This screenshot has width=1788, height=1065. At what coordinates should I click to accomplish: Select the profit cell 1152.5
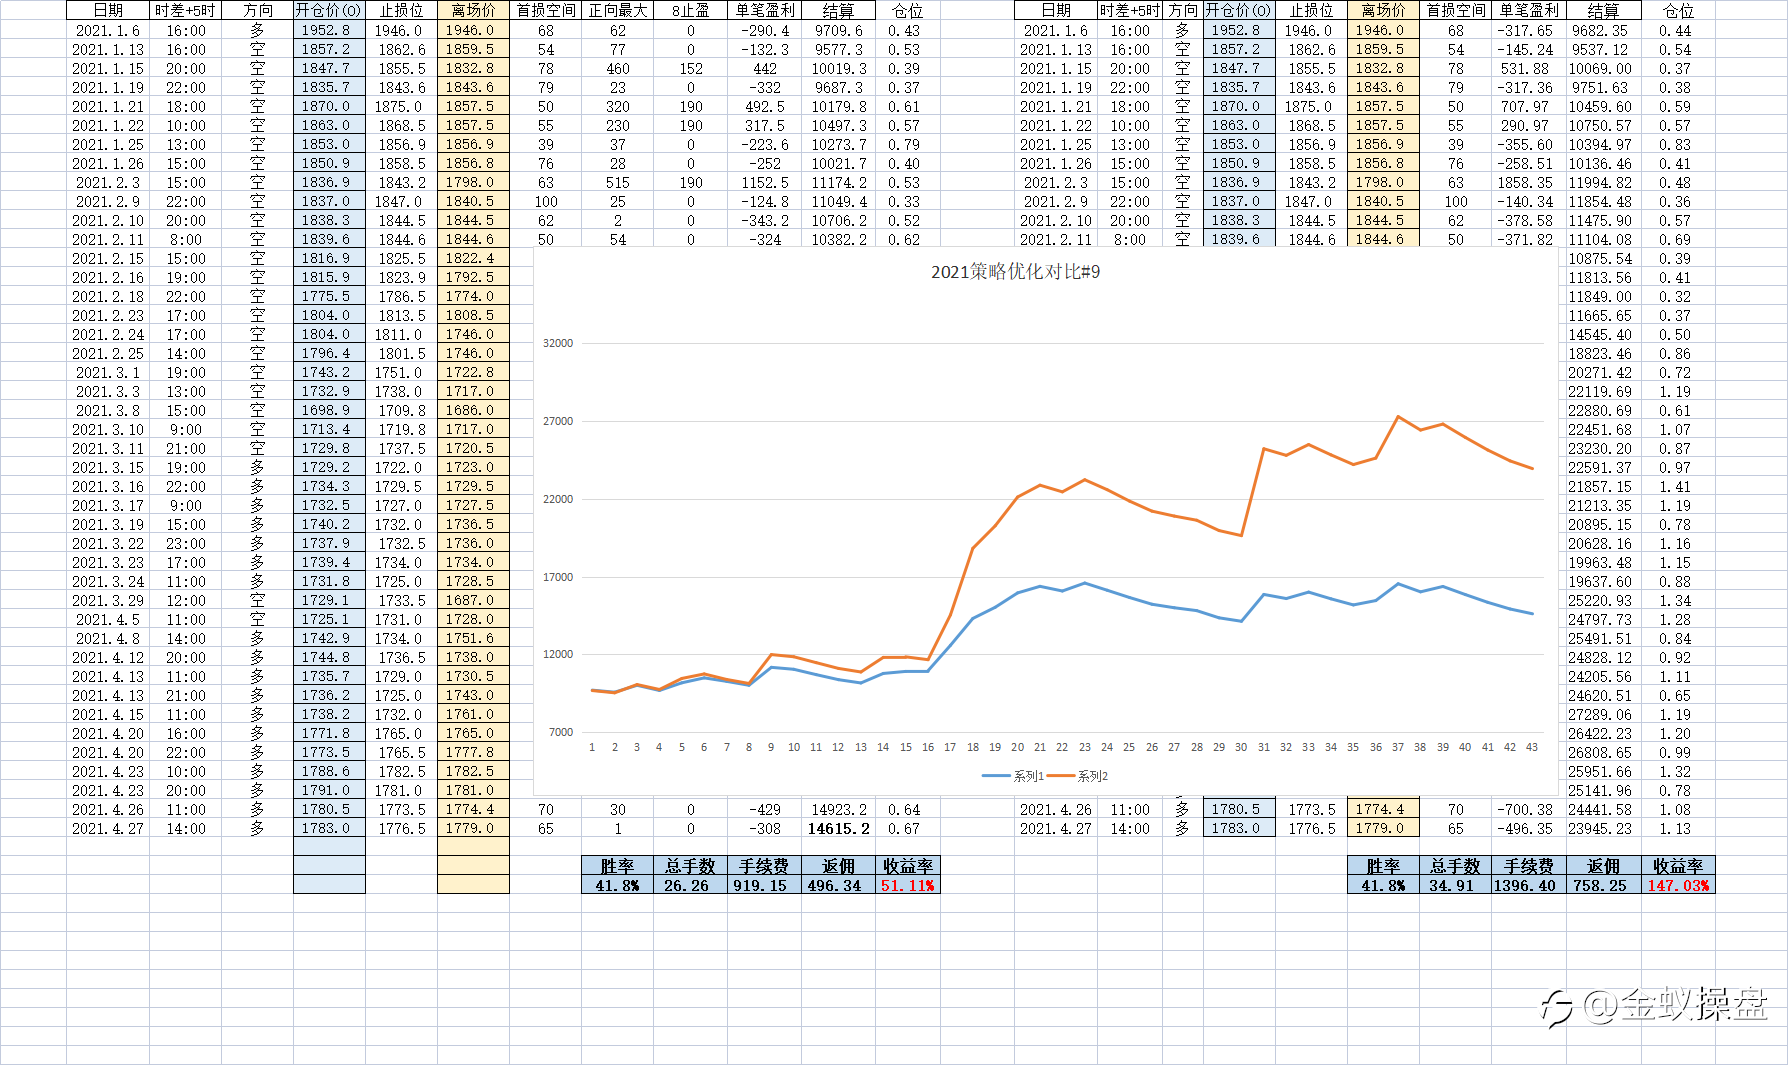(765, 183)
